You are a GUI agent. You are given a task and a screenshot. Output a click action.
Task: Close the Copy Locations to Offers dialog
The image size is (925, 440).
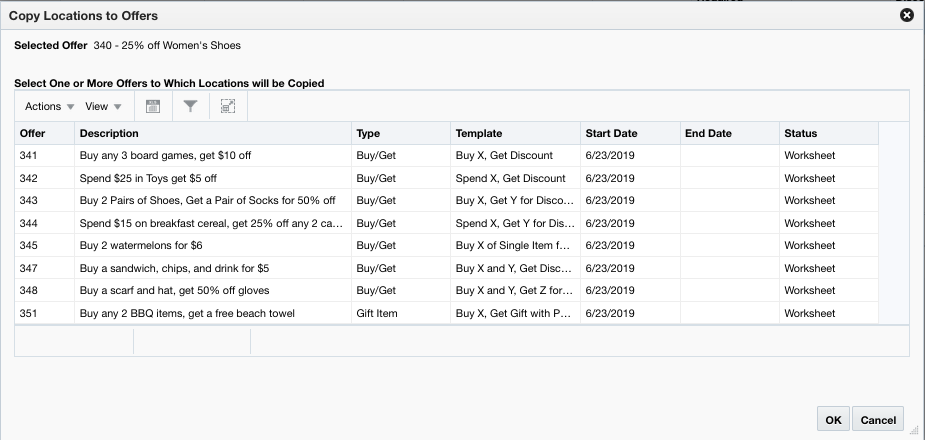pos(907,15)
